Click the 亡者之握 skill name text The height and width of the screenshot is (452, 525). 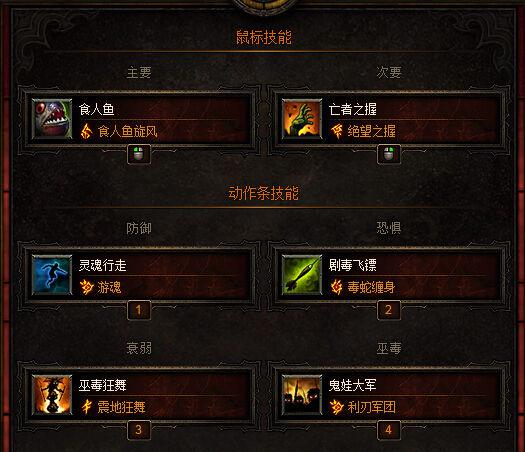(x=353, y=109)
